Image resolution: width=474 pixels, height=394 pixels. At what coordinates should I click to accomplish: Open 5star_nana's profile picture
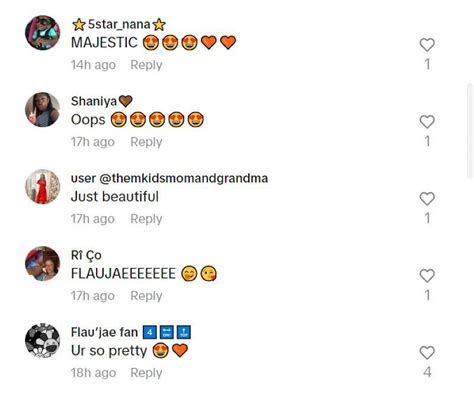(x=43, y=33)
